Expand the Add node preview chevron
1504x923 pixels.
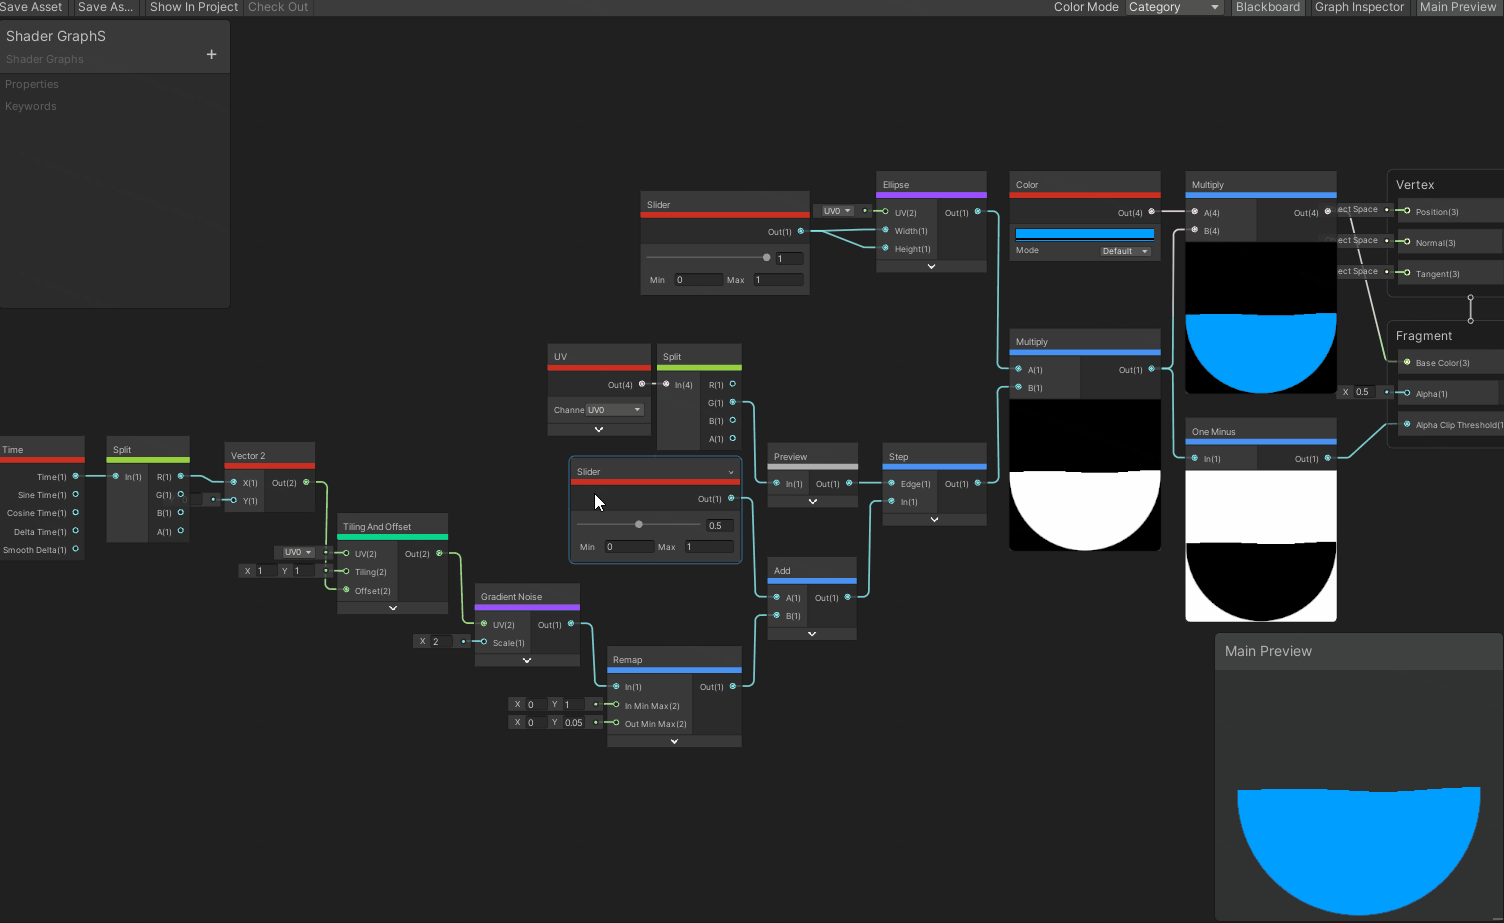[x=812, y=633]
